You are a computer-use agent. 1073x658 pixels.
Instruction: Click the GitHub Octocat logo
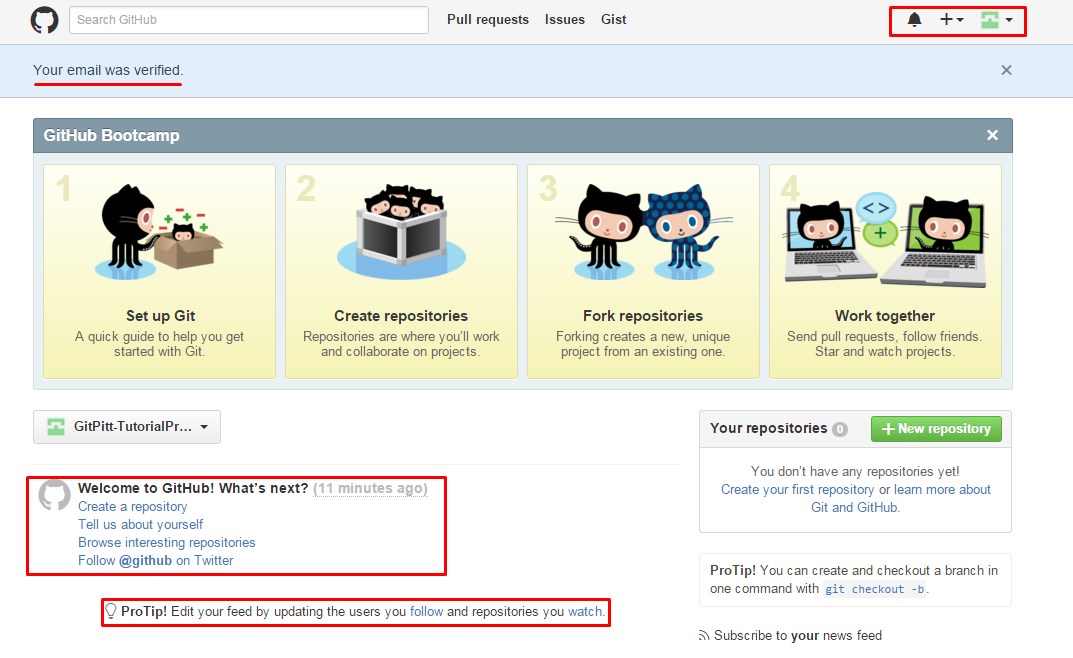pos(44,19)
